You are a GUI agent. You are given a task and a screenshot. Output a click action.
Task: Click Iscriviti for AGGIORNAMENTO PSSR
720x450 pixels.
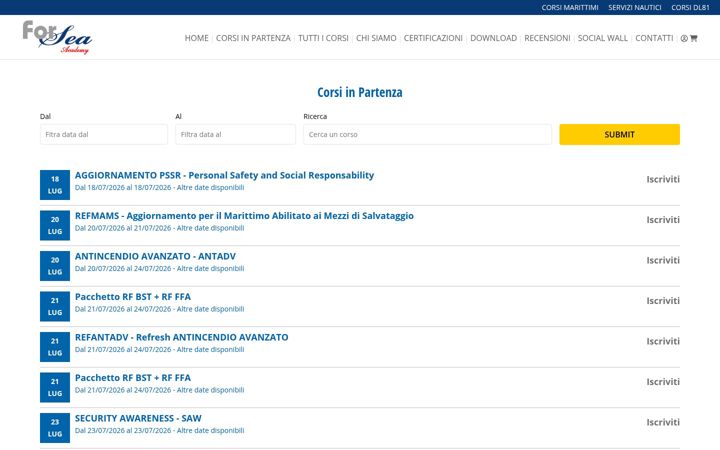click(x=663, y=180)
